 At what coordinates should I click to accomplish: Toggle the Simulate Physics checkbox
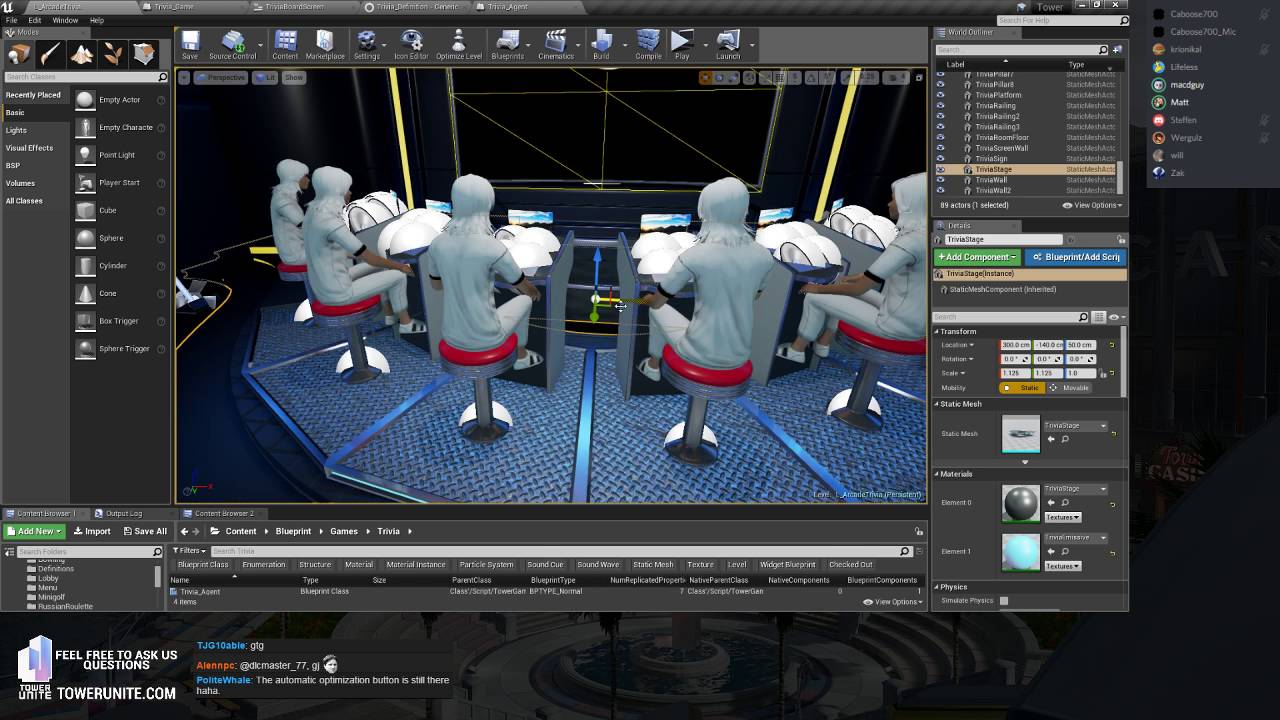[x=1004, y=601]
